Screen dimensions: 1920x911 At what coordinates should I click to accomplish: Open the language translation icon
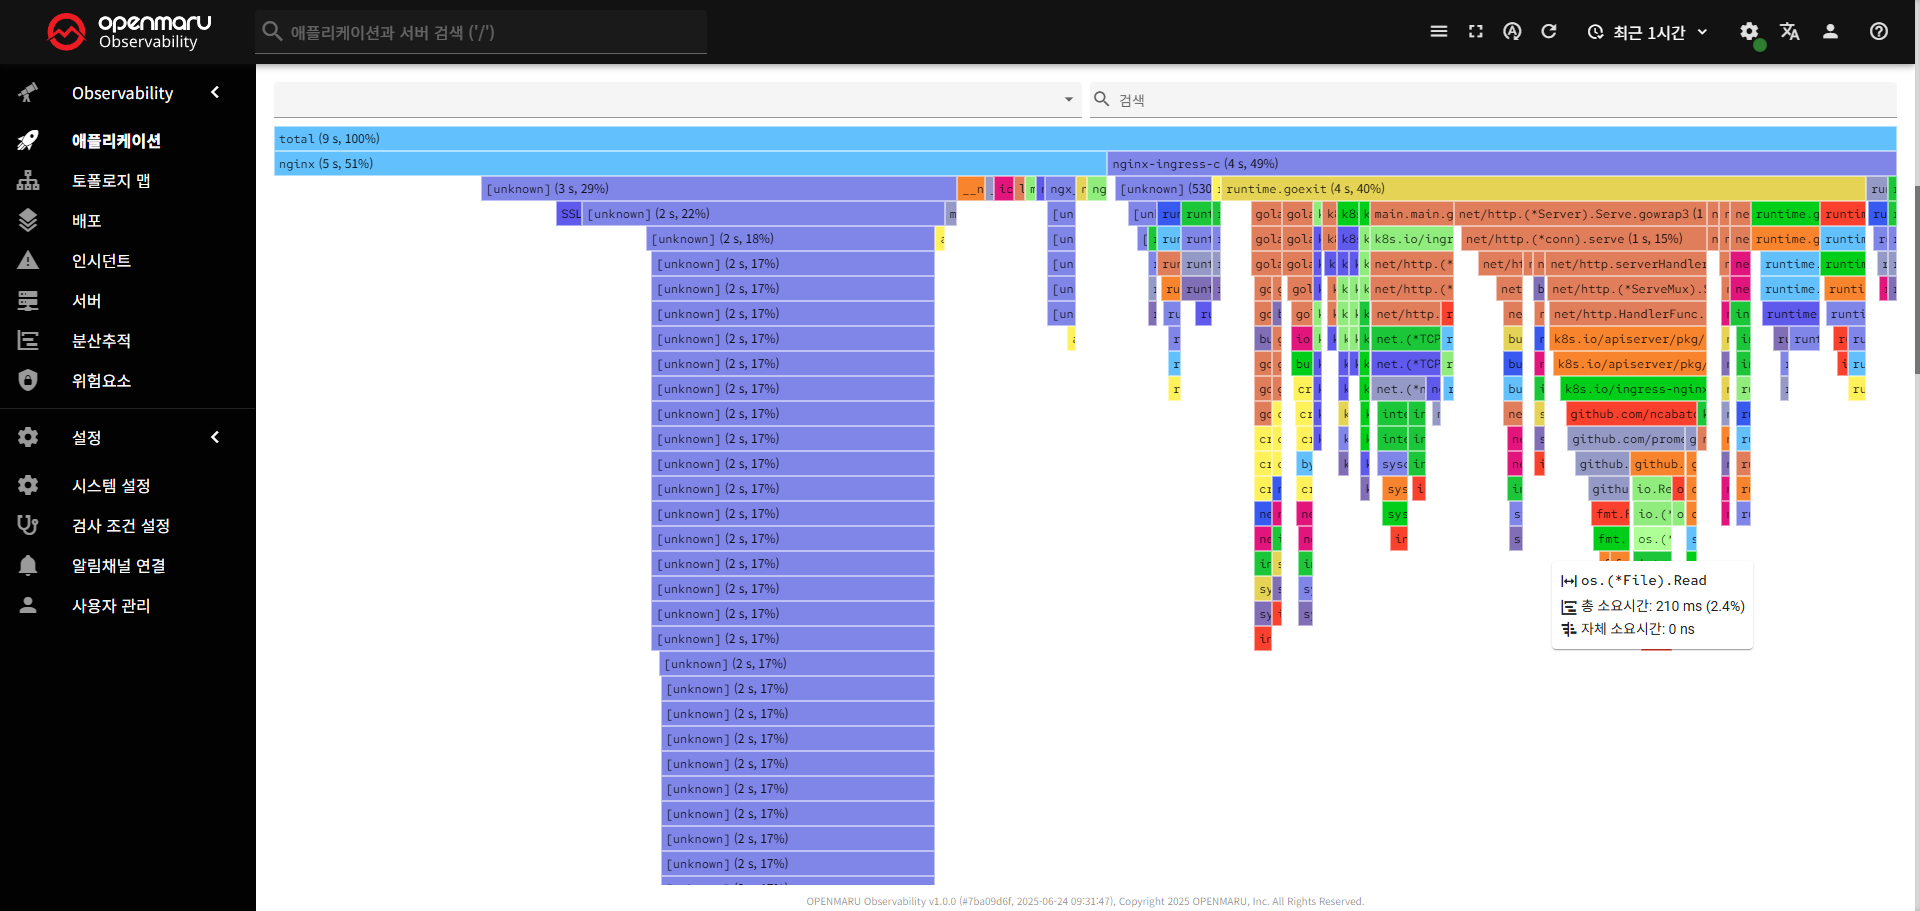click(x=1790, y=32)
